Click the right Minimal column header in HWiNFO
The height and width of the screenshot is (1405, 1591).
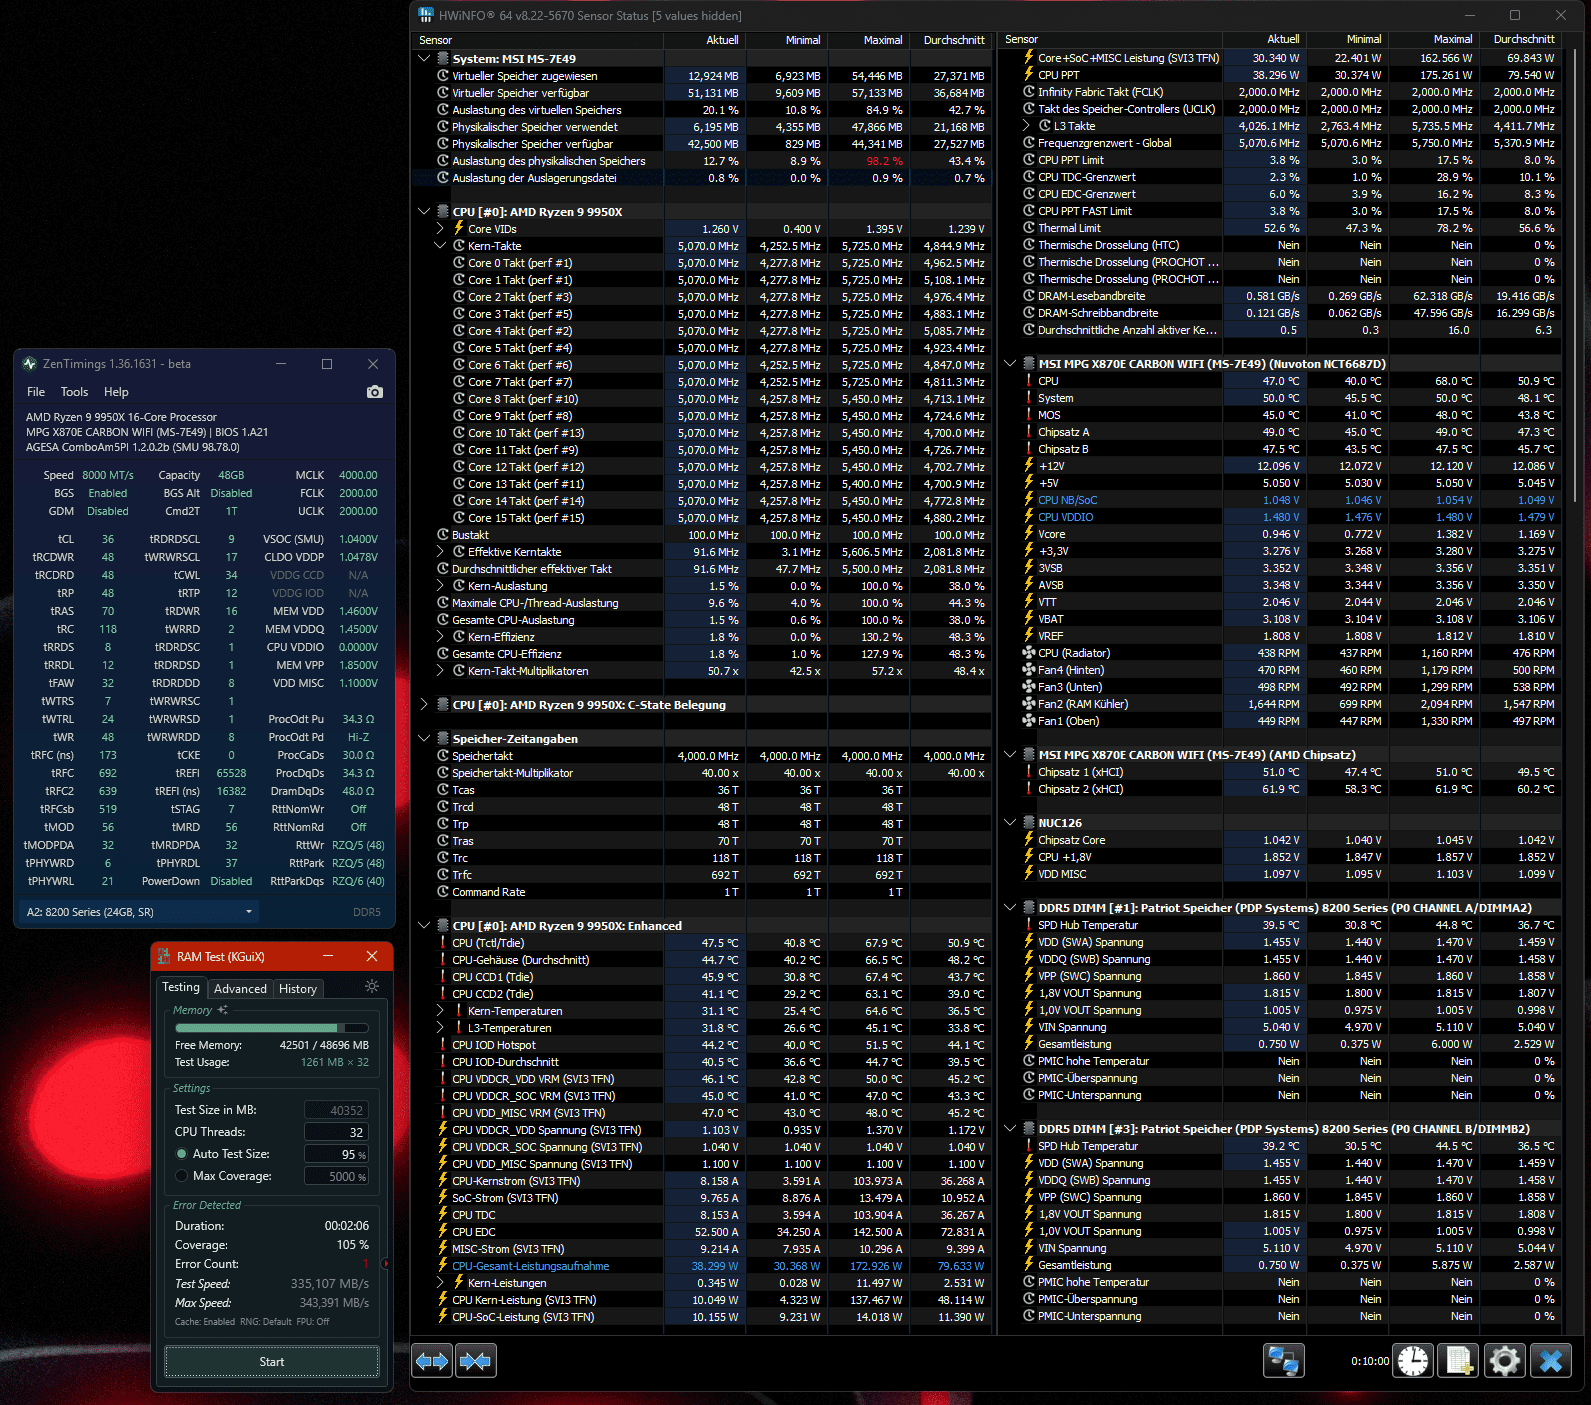click(1346, 40)
